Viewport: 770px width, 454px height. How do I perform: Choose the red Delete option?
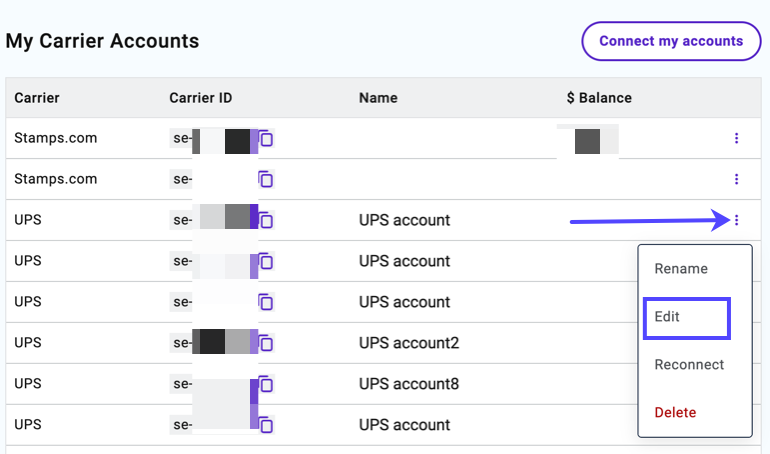pyautogui.click(x=675, y=412)
